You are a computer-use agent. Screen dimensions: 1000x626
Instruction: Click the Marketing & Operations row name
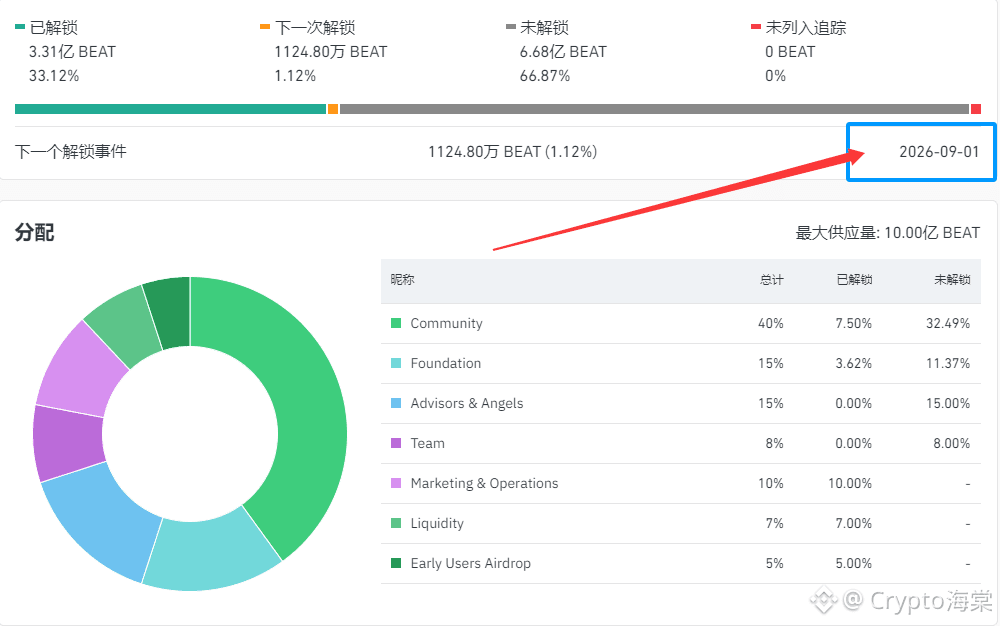tap(484, 483)
